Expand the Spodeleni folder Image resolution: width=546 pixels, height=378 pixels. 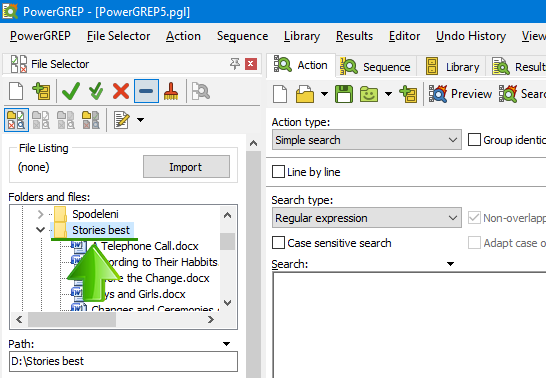coord(40,214)
